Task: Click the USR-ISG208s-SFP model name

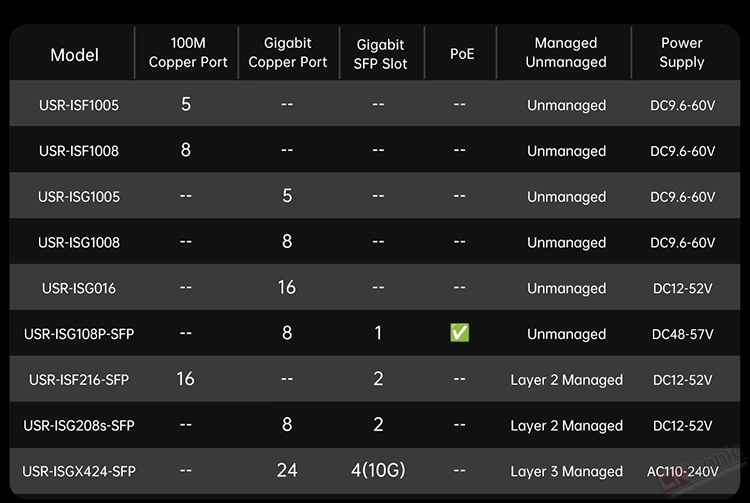Action: click(x=79, y=426)
